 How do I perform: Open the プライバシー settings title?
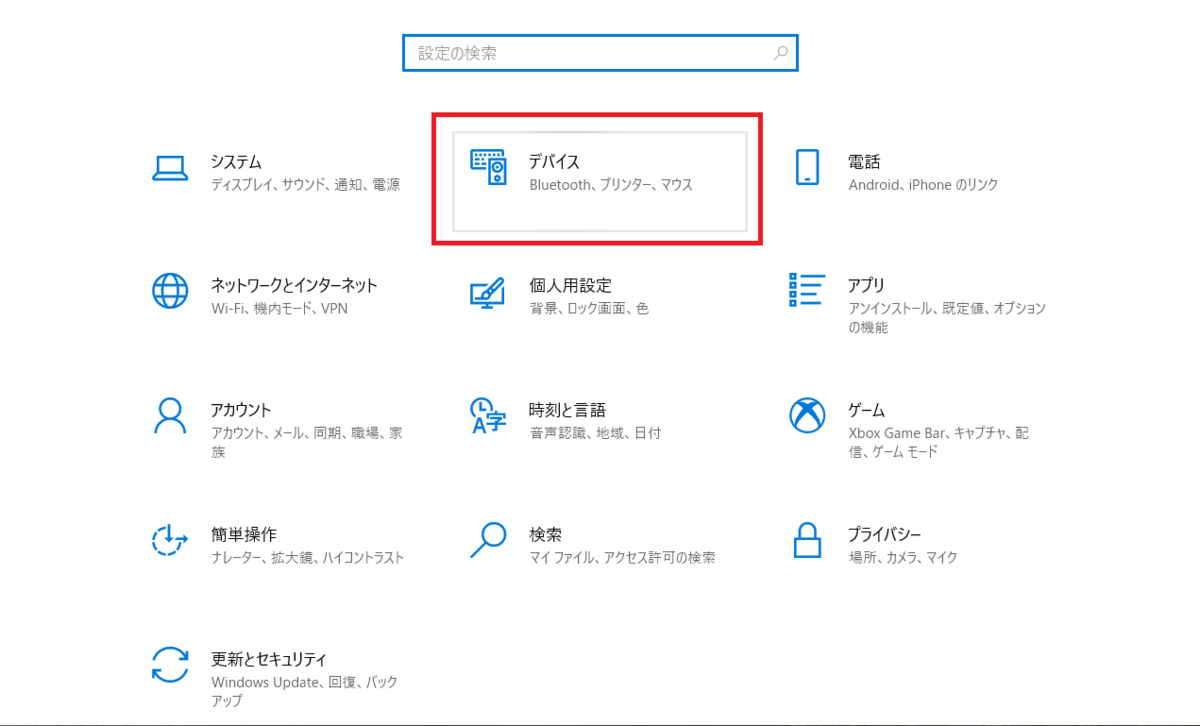(884, 534)
